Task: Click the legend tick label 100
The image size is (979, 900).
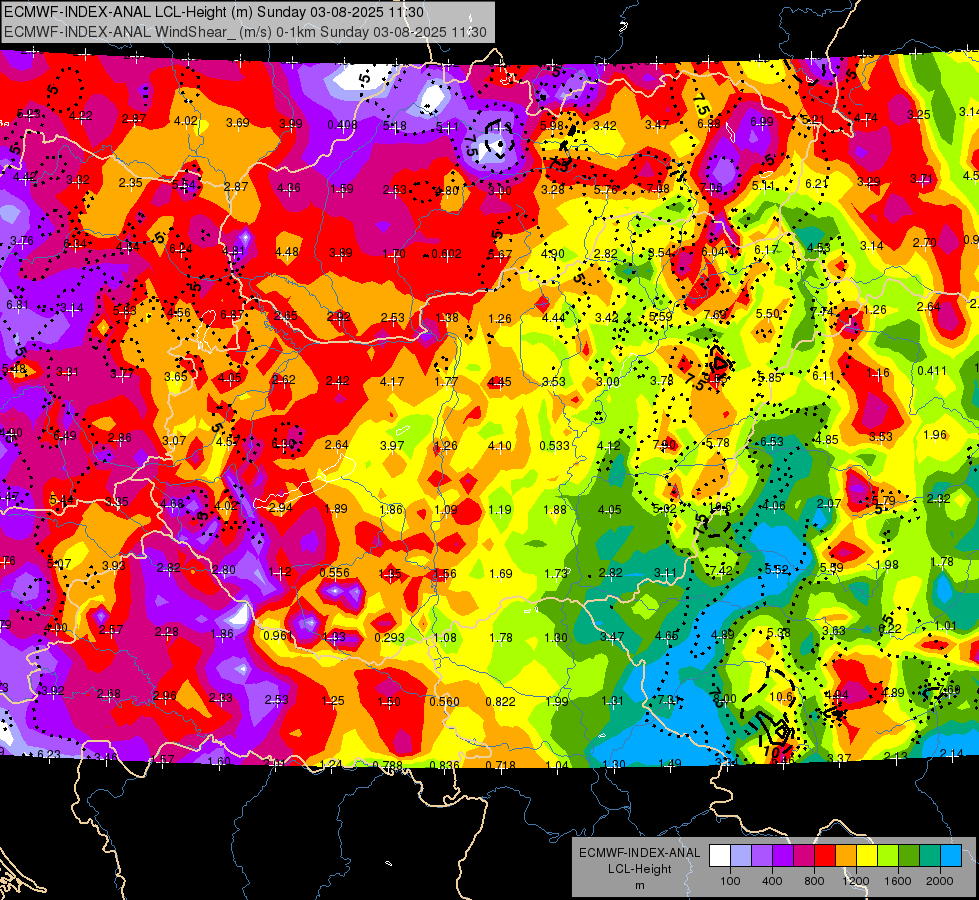Action: pos(730,881)
